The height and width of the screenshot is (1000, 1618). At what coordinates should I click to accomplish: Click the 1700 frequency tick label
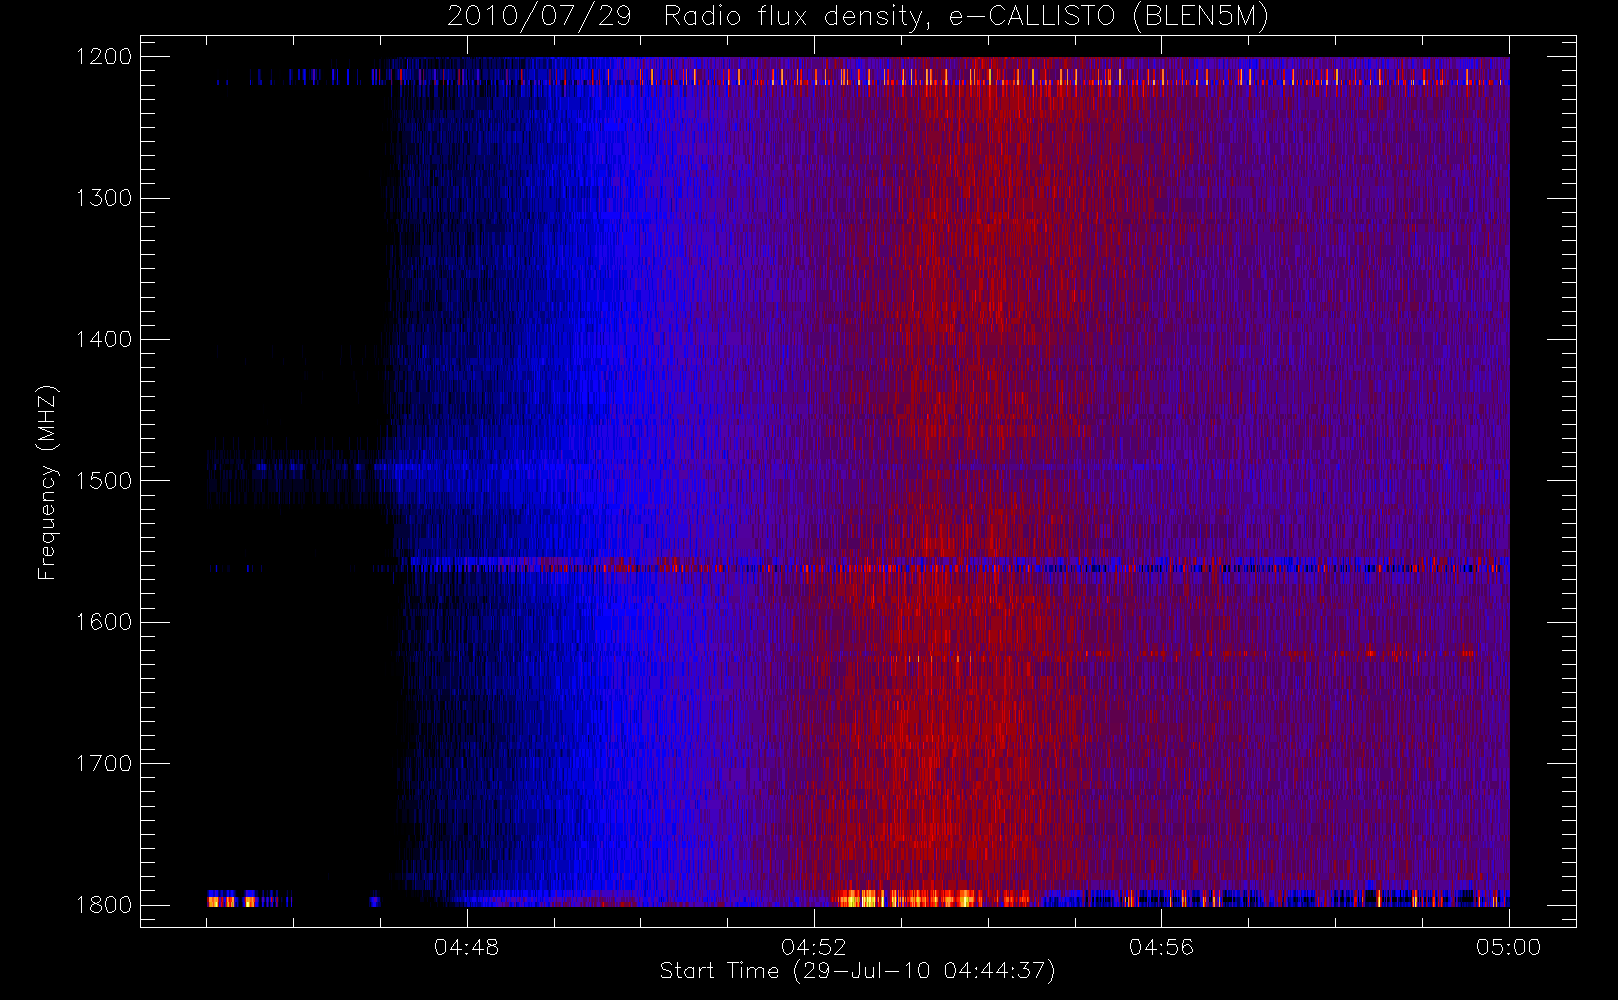coord(104,763)
